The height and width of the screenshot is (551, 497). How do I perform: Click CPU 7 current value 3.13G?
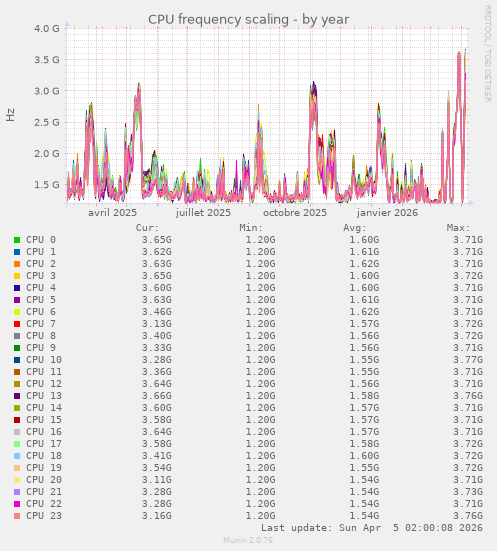click(x=157, y=324)
